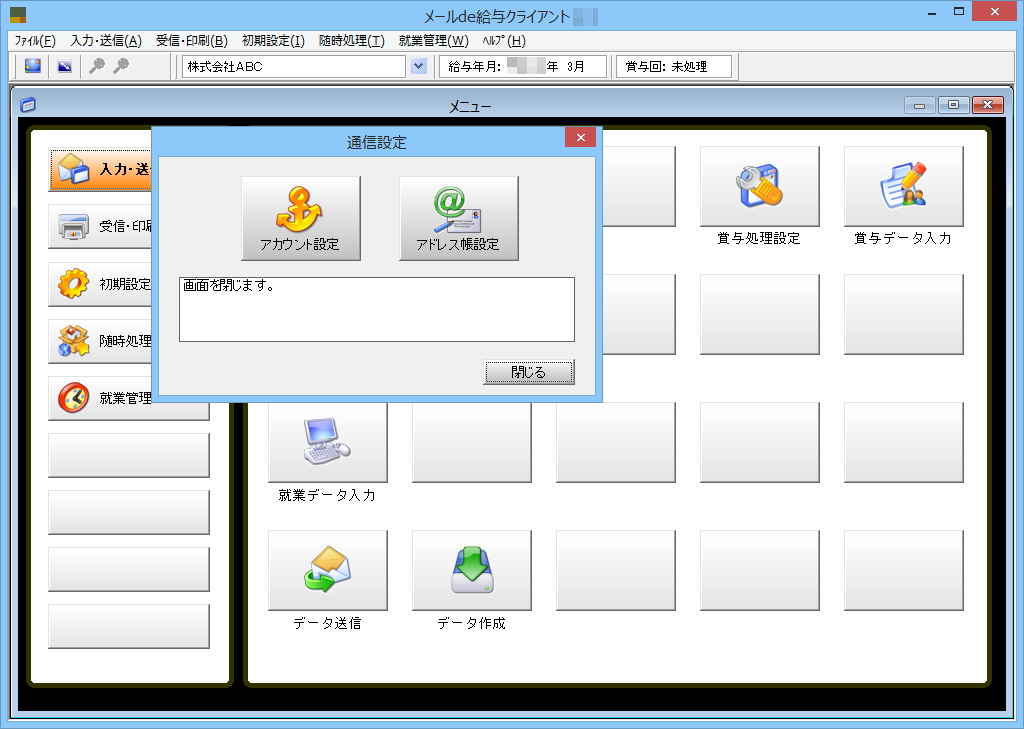Open 賞与処理設定 icon button
This screenshot has height=729, width=1024.
click(x=760, y=186)
